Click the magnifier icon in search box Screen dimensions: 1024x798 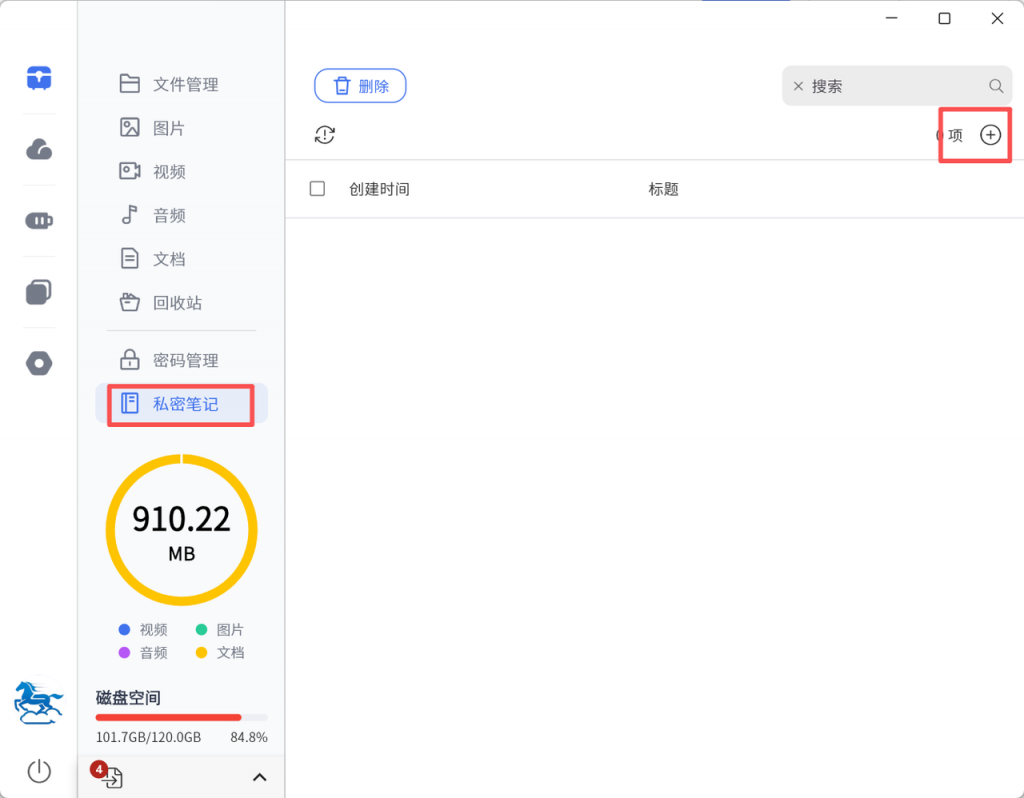click(996, 86)
